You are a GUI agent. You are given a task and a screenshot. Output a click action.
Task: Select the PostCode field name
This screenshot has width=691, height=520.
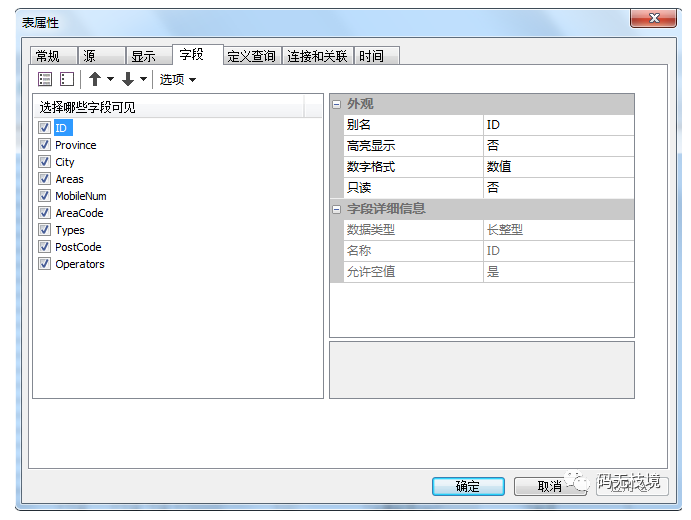pos(78,247)
